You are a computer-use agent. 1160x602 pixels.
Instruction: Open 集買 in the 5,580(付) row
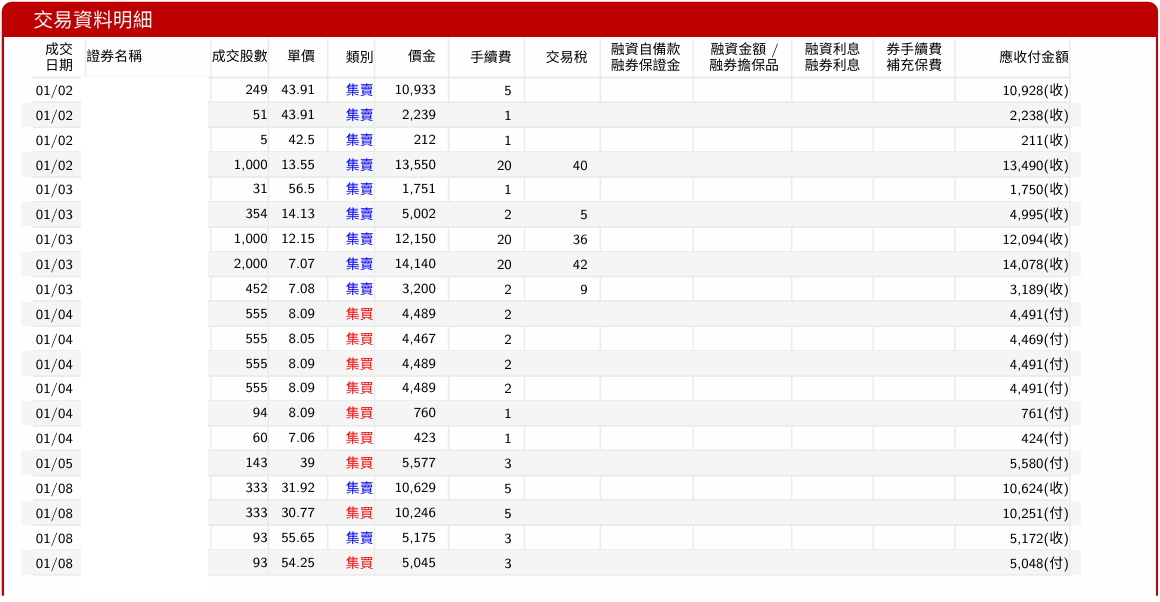tap(359, 463)
